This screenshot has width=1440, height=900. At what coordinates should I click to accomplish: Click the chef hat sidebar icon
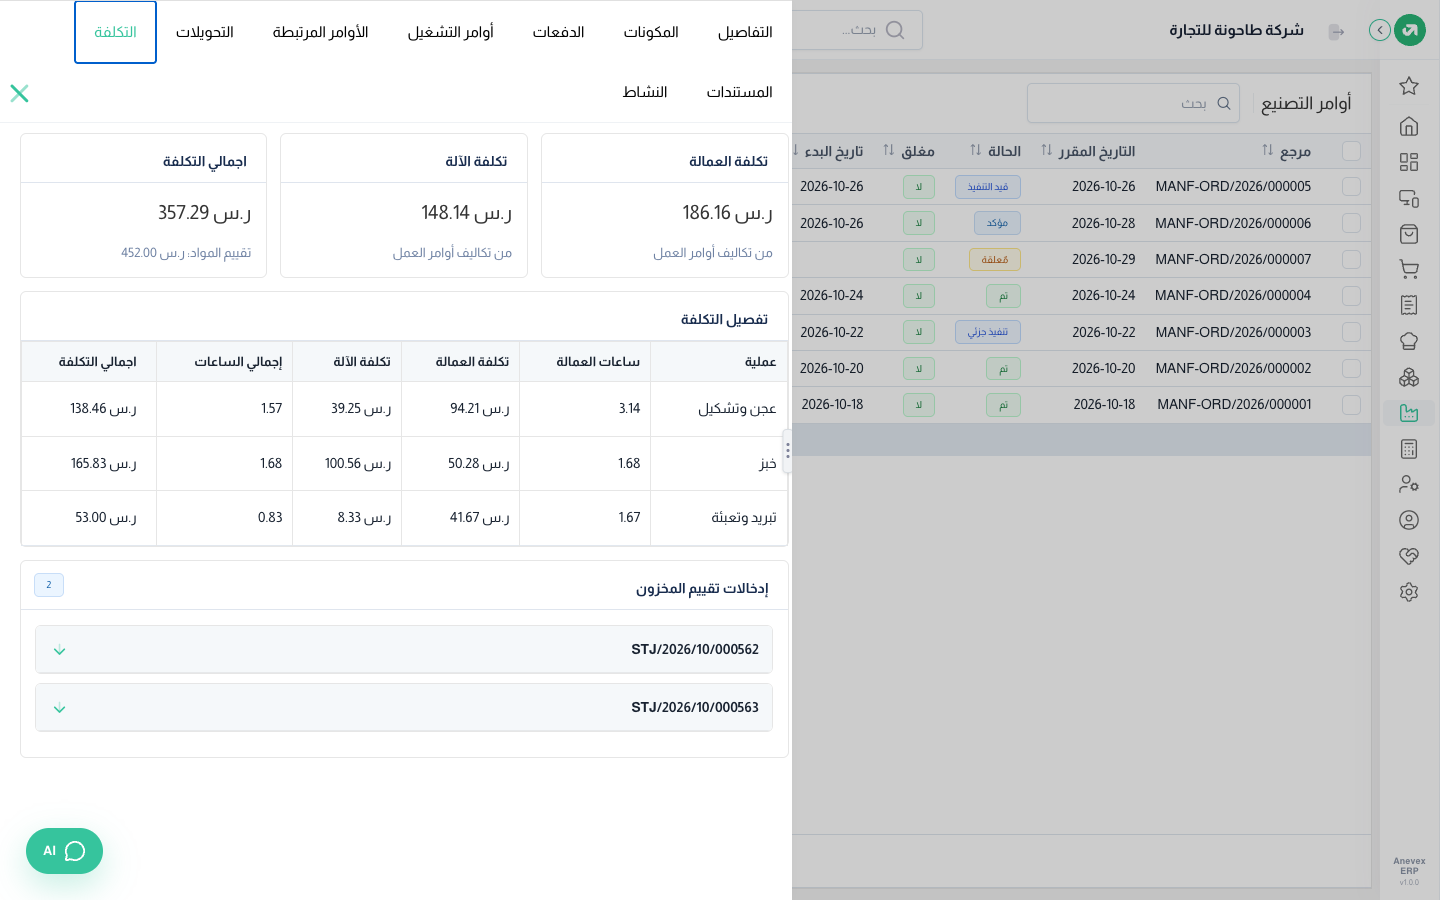1409,341
